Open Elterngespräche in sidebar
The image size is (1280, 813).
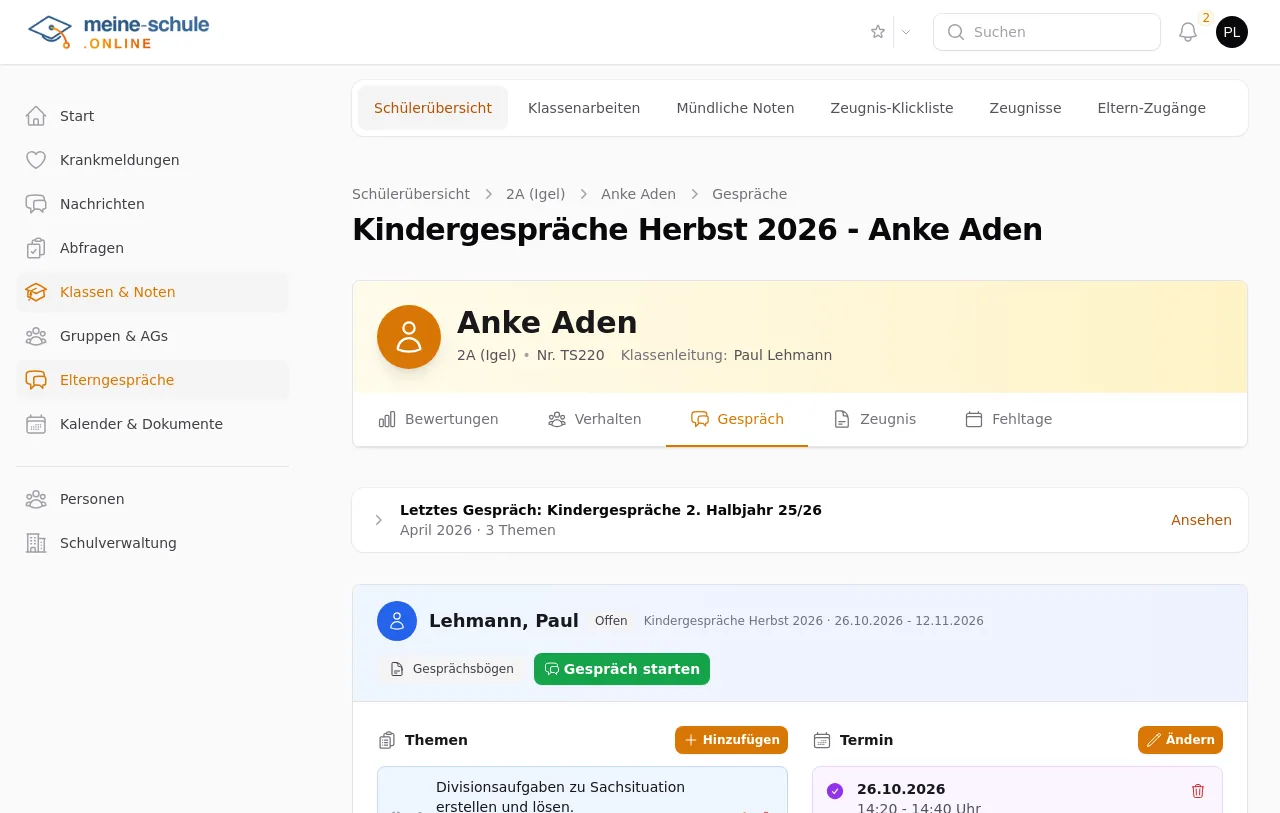[152, 380]
